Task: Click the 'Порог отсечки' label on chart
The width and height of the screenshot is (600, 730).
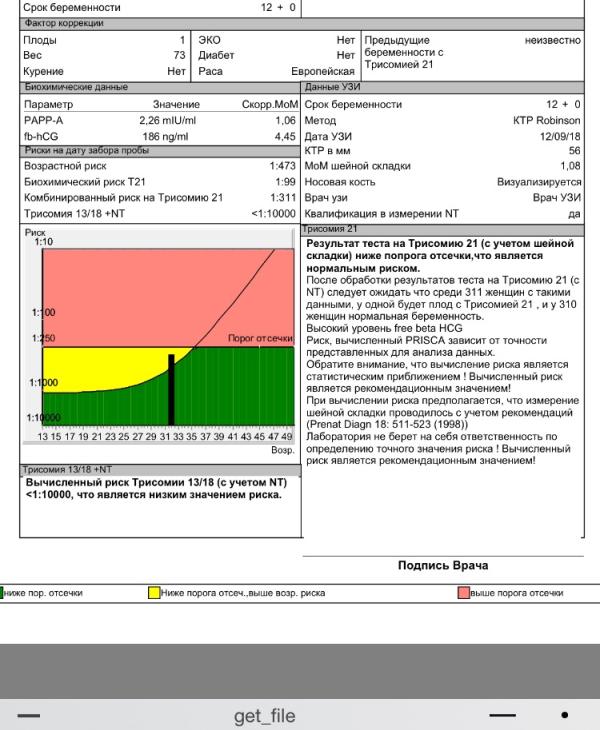Action: pos(260,339)
